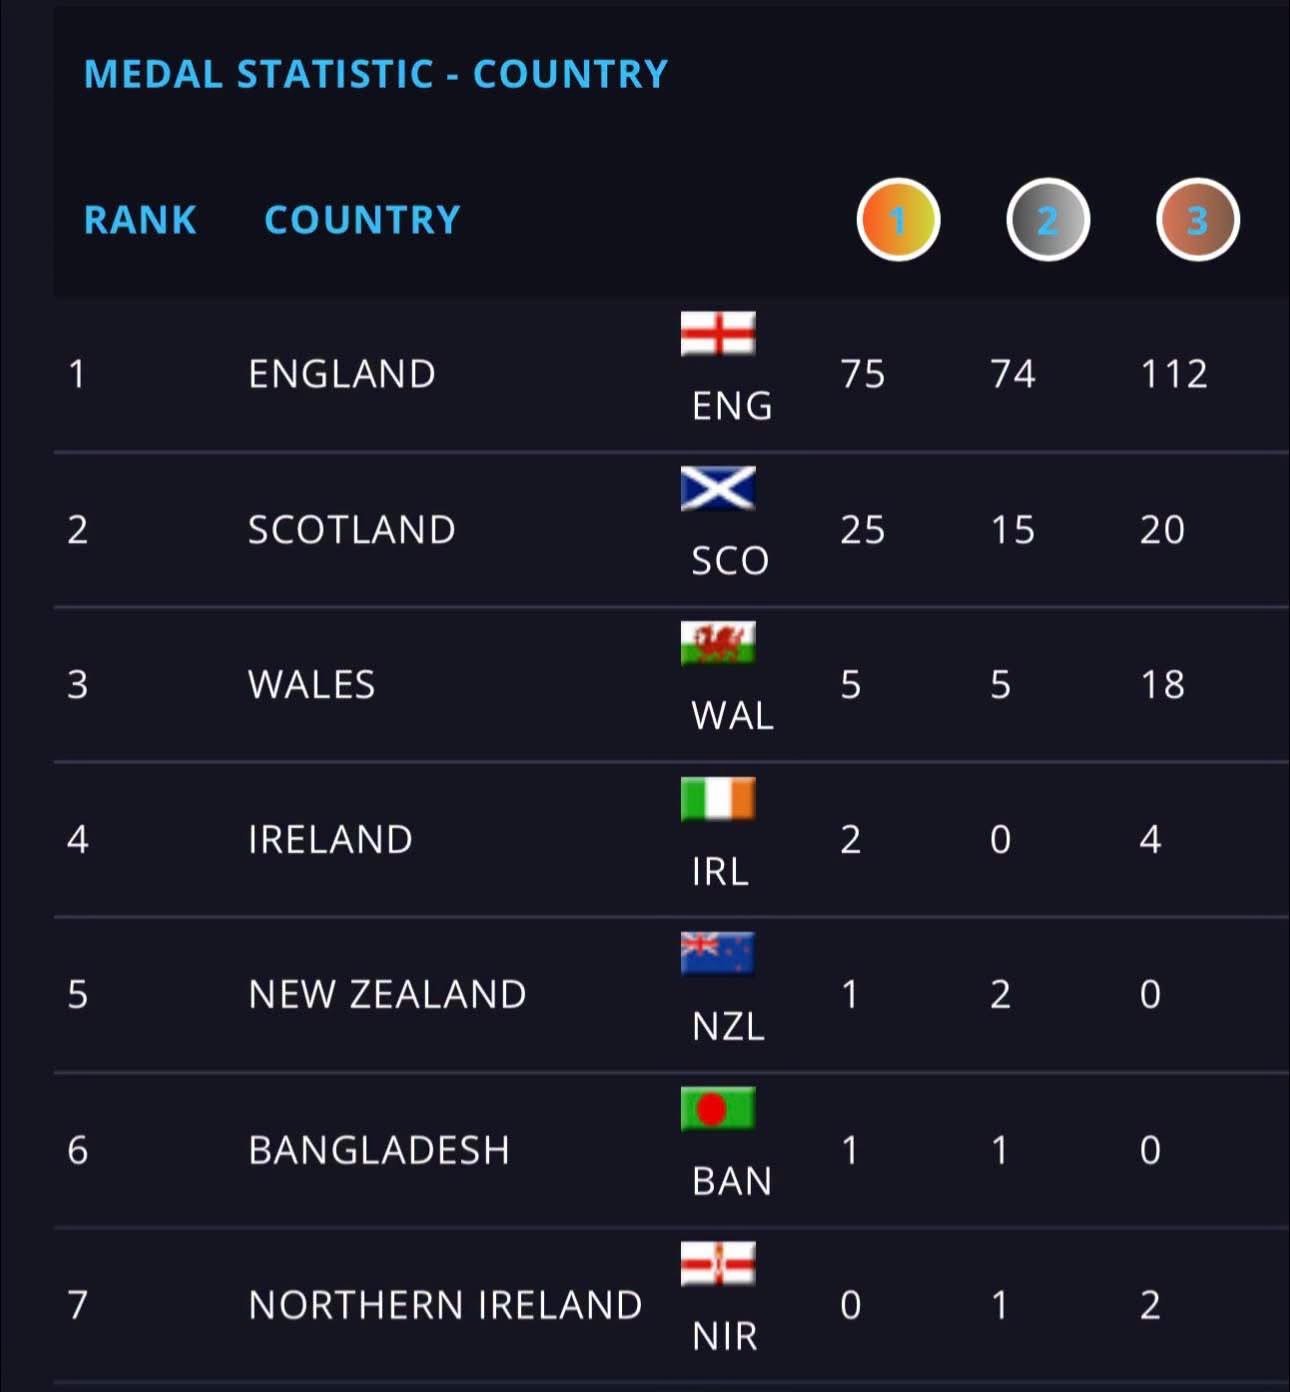The height and width of the screenshot is (1392, 1290).
Task: Click the England flag icon
Action: [x=718, y=333]
